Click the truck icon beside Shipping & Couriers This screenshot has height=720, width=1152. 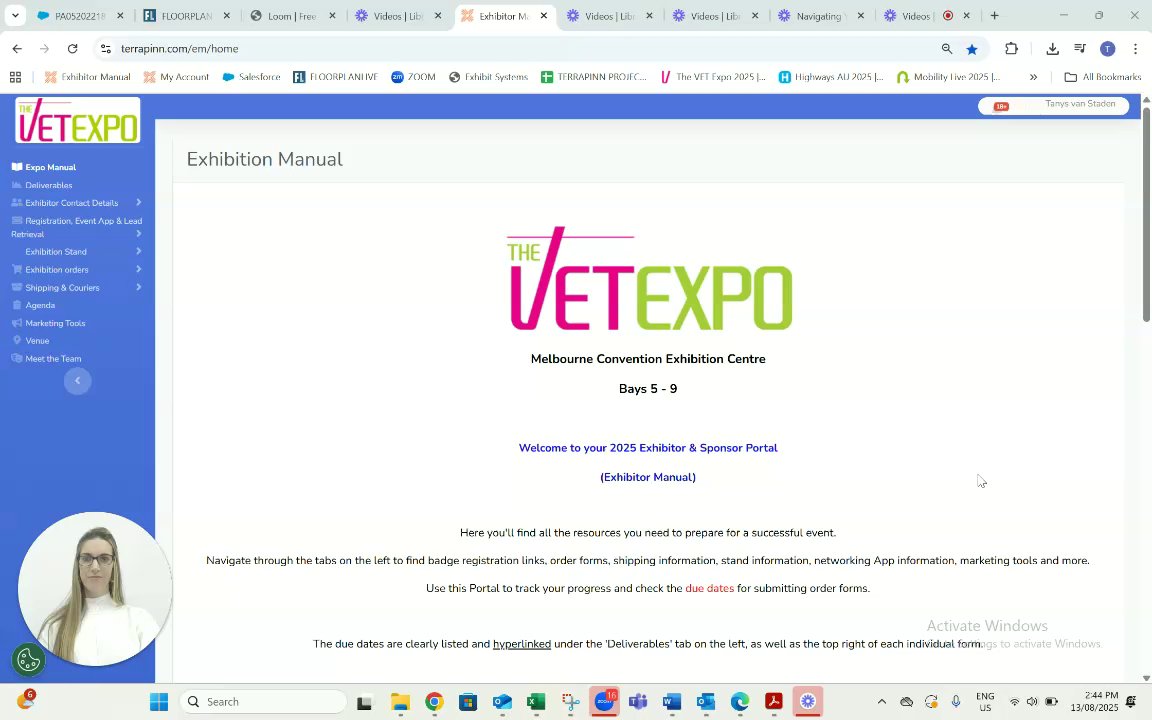click(x=17, y=287)
